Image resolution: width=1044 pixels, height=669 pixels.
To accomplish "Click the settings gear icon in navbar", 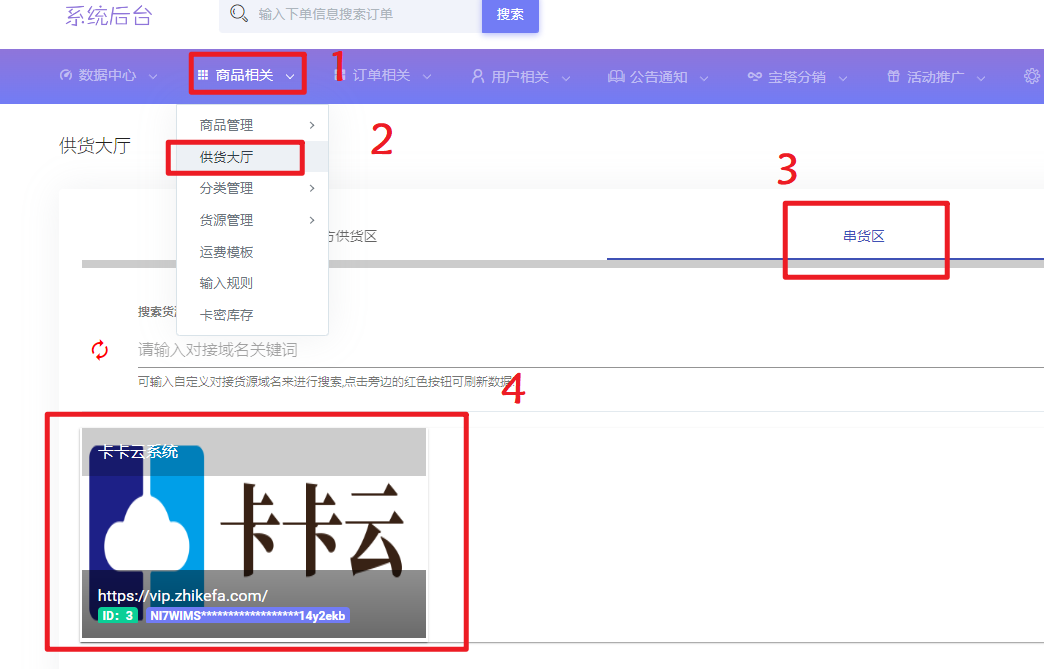I will [x=1032, y=76].
